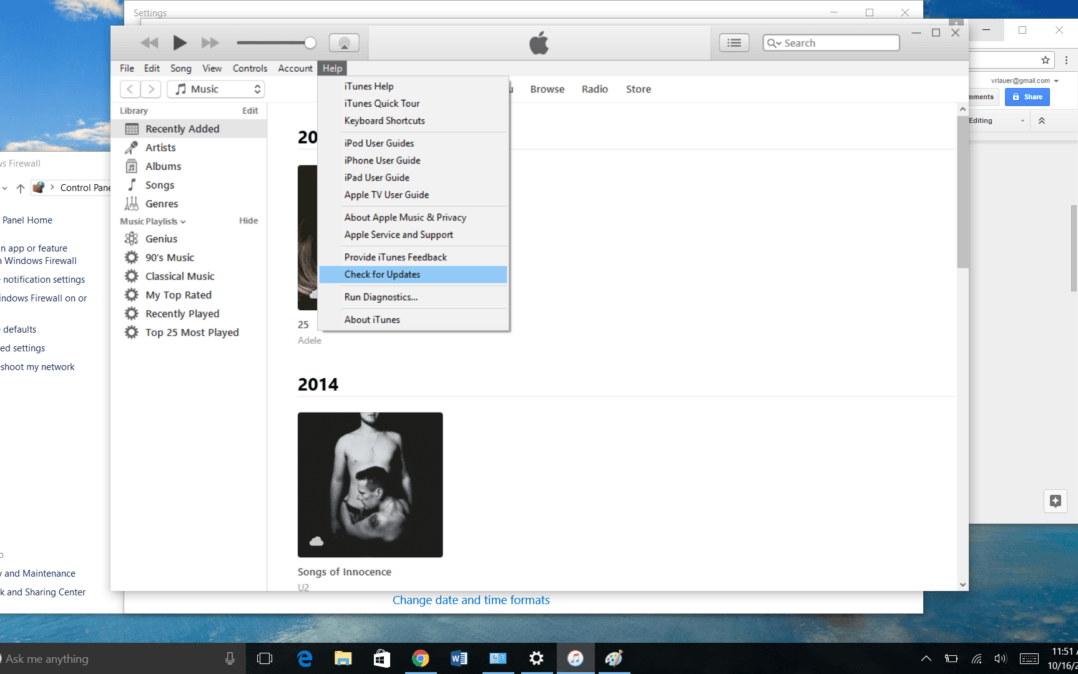Collapse the Music Playlists chevron
1078x674 pixels.
183,221
